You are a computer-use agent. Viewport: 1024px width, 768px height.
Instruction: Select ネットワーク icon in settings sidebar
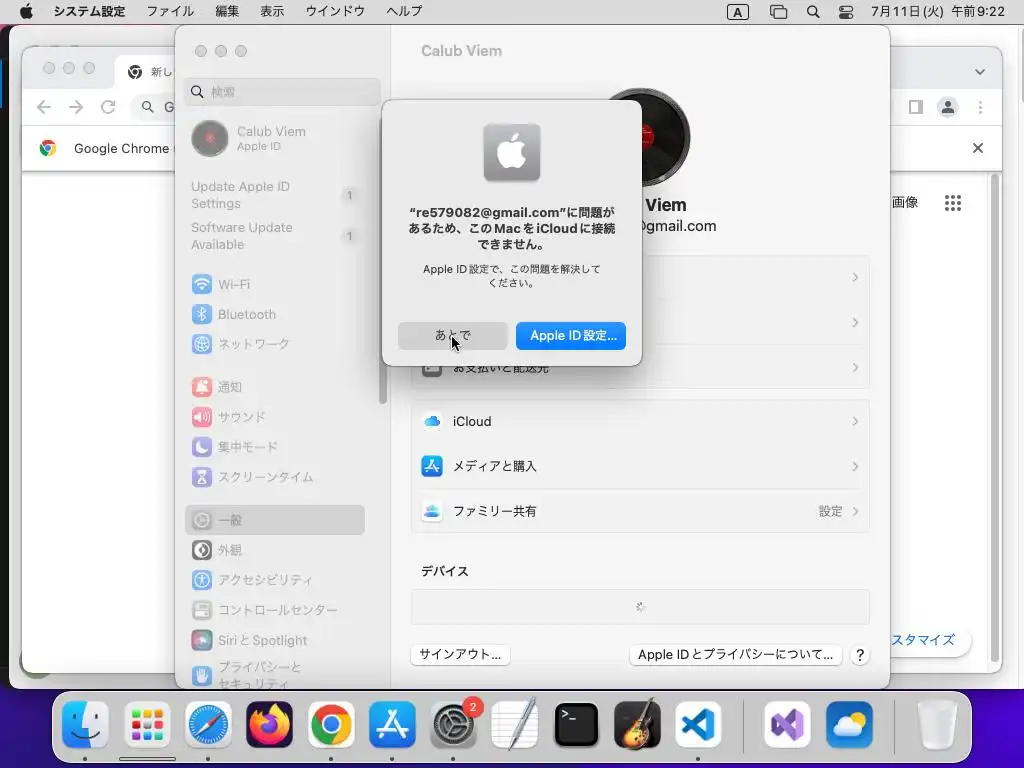click(x=202, y=344)
